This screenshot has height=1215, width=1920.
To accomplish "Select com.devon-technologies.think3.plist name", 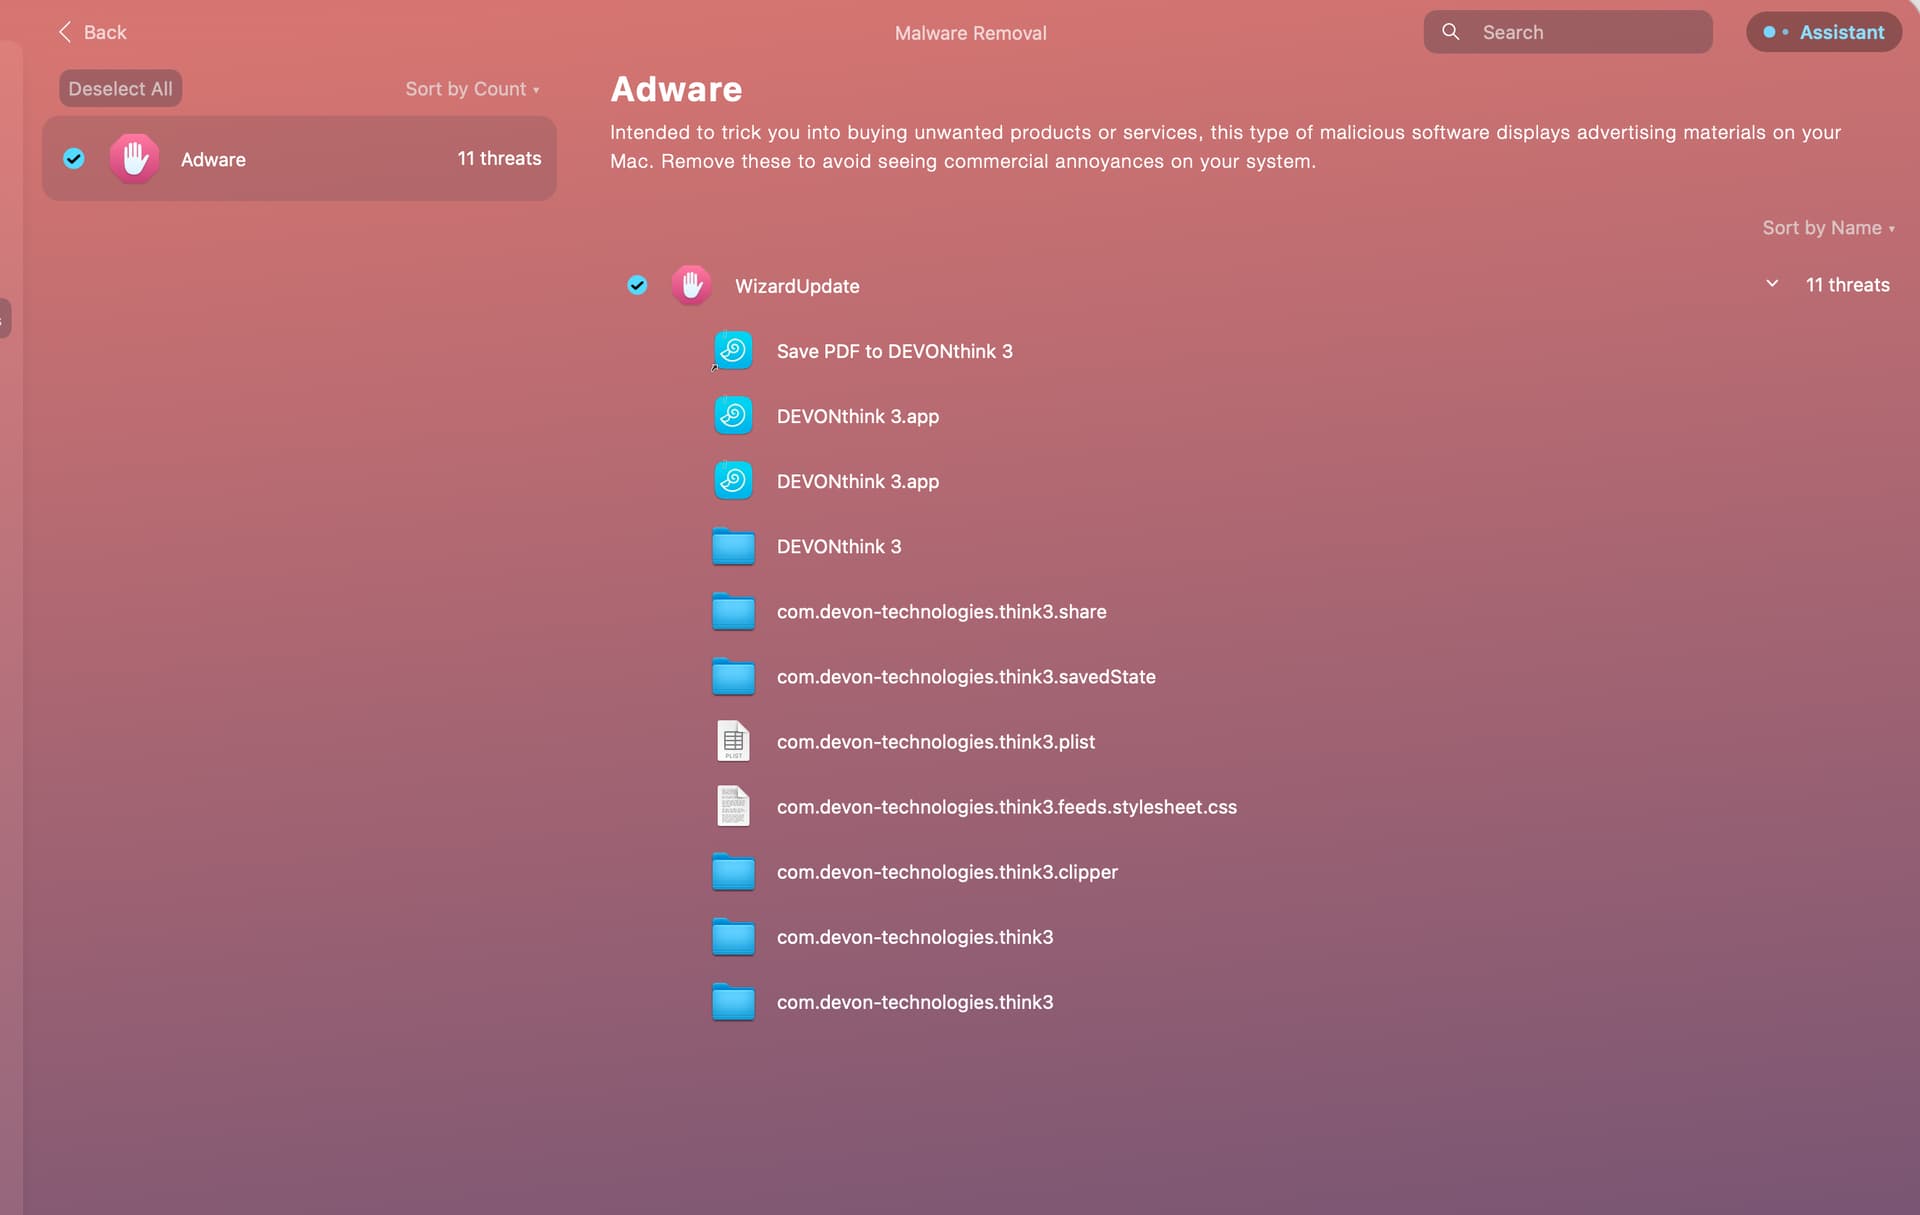I will pyautogui.click(x=936, y=742).
